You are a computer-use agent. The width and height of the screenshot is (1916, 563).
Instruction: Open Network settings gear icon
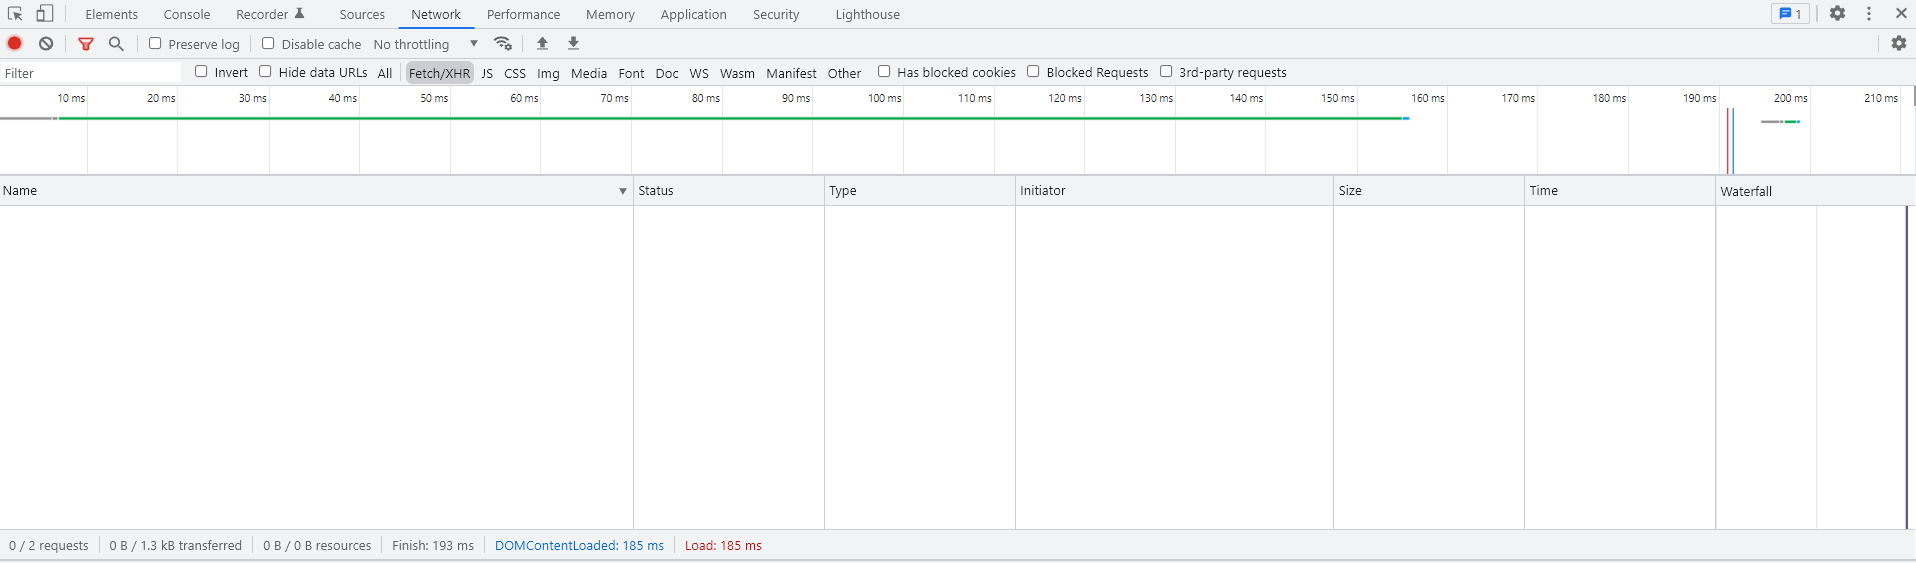[1898, 43]
